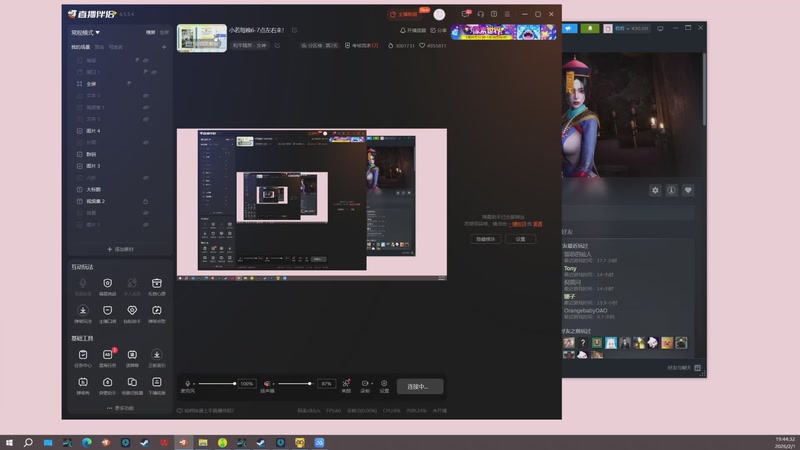Toggle checkbox for 视频集 2 source
800x450 pixels.
coord(80,201)
